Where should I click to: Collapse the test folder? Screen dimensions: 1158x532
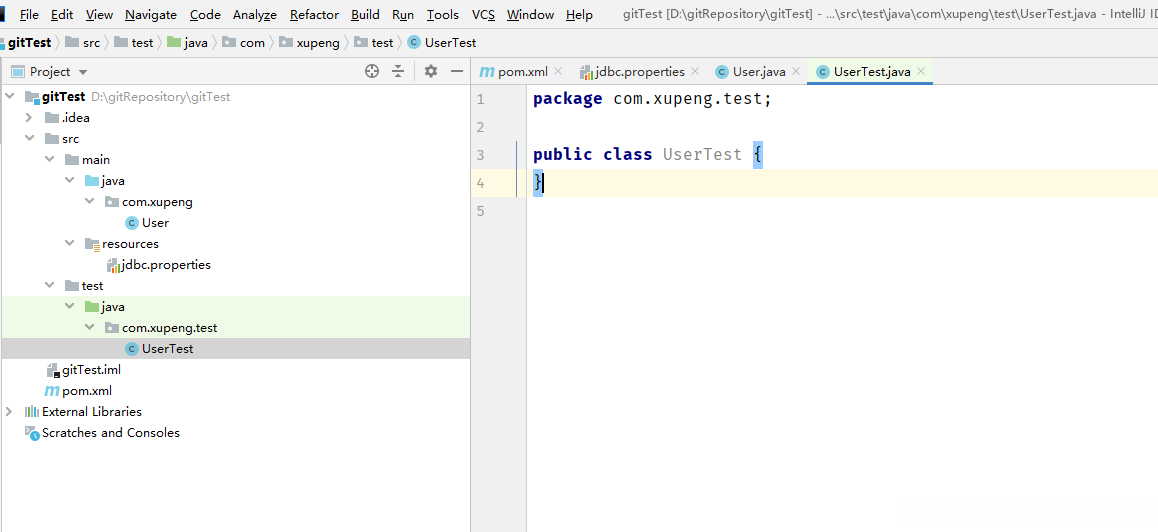click(x=49, y=285)
